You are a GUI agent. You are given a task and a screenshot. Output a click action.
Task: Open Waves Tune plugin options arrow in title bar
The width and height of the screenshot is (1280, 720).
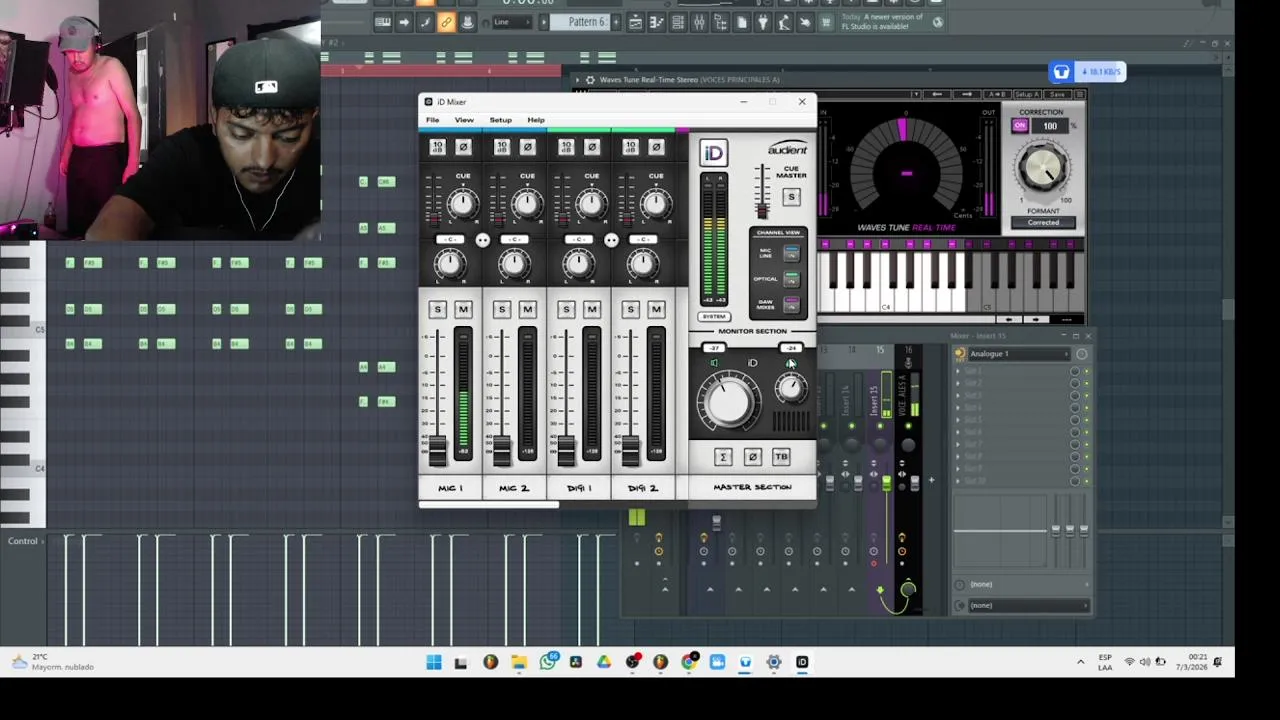tap(577, 80)
